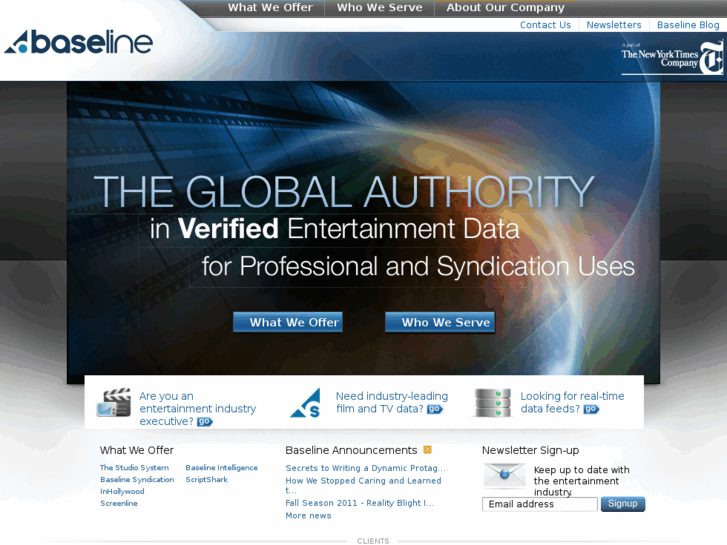Open 'Are you an entertainment industry executive?' link

point(198,409)
